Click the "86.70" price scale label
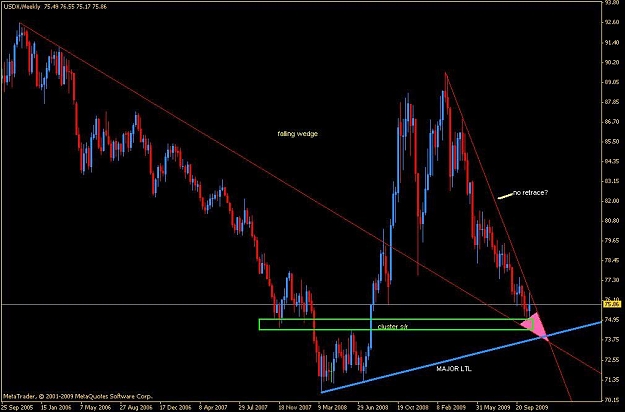Screen dimensions: 625x412 [612, 122]
